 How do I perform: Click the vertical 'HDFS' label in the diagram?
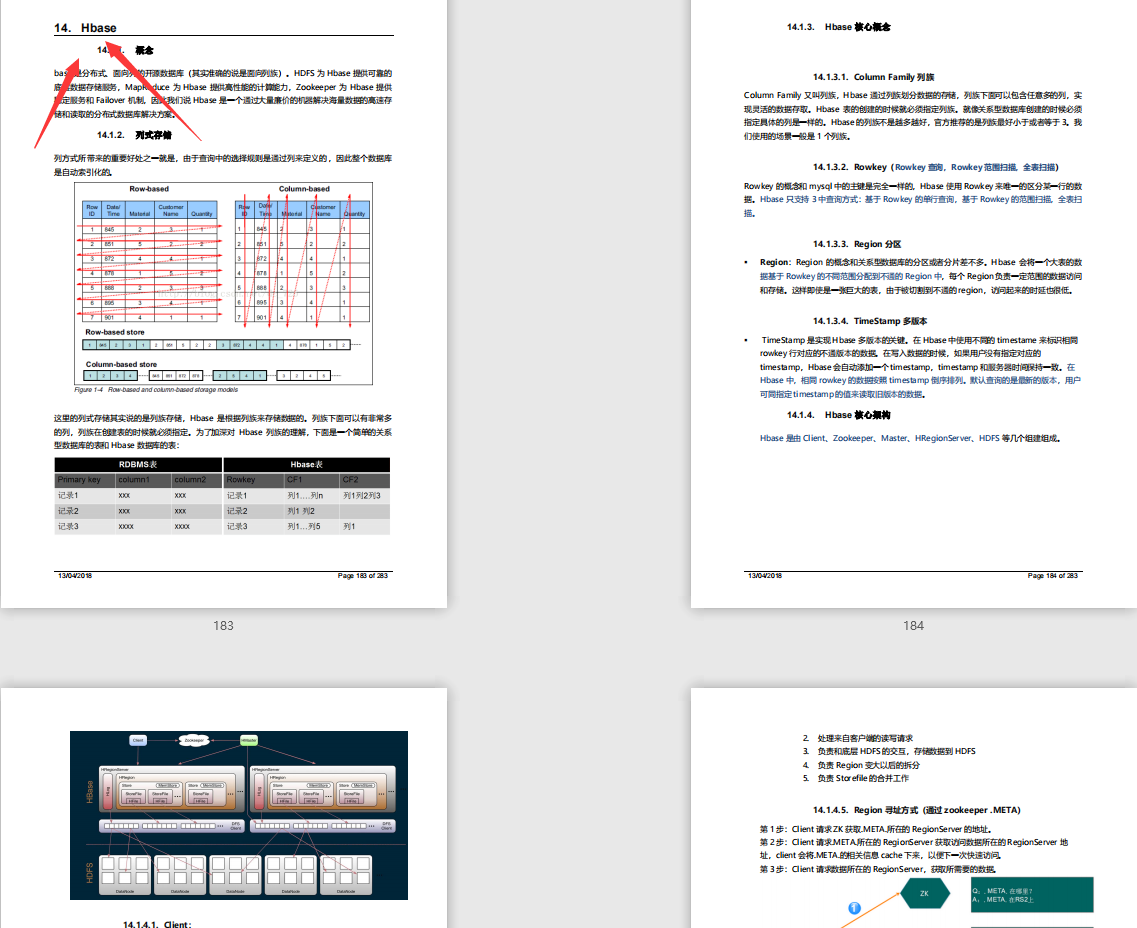point(89,873)
